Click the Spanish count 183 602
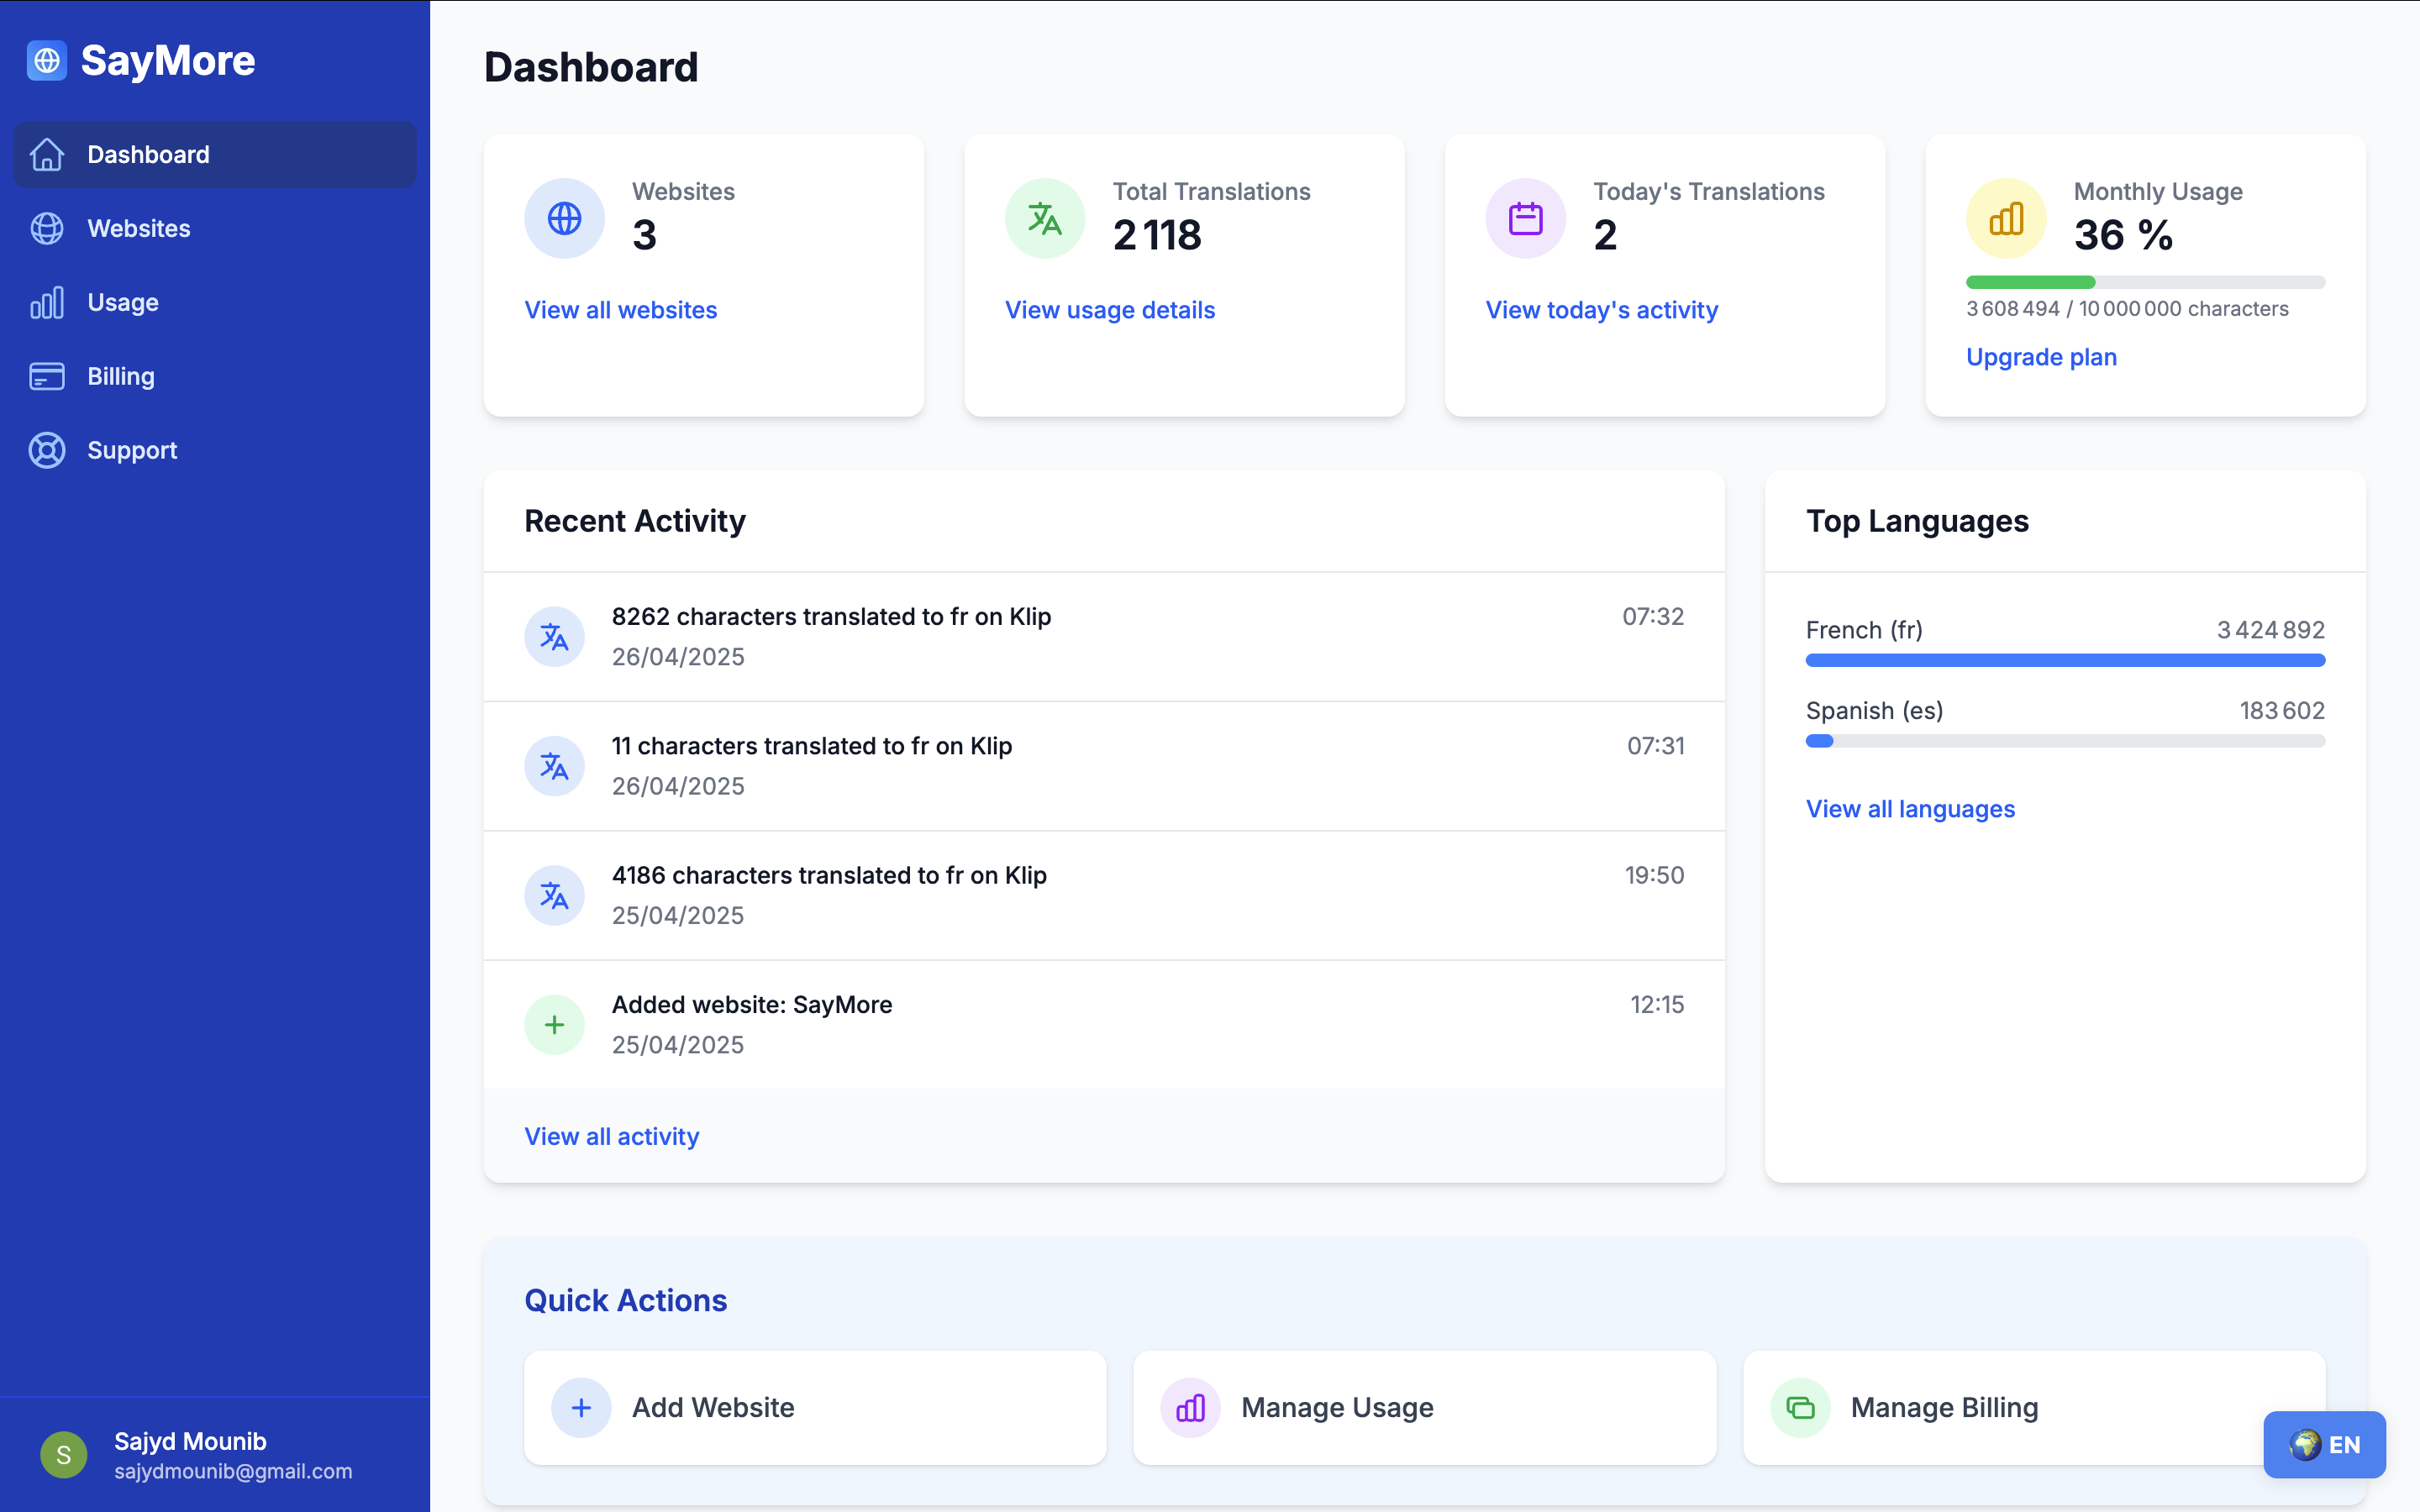The width and height of the screenshot is (2420, 1512). tap(2282, 711)
